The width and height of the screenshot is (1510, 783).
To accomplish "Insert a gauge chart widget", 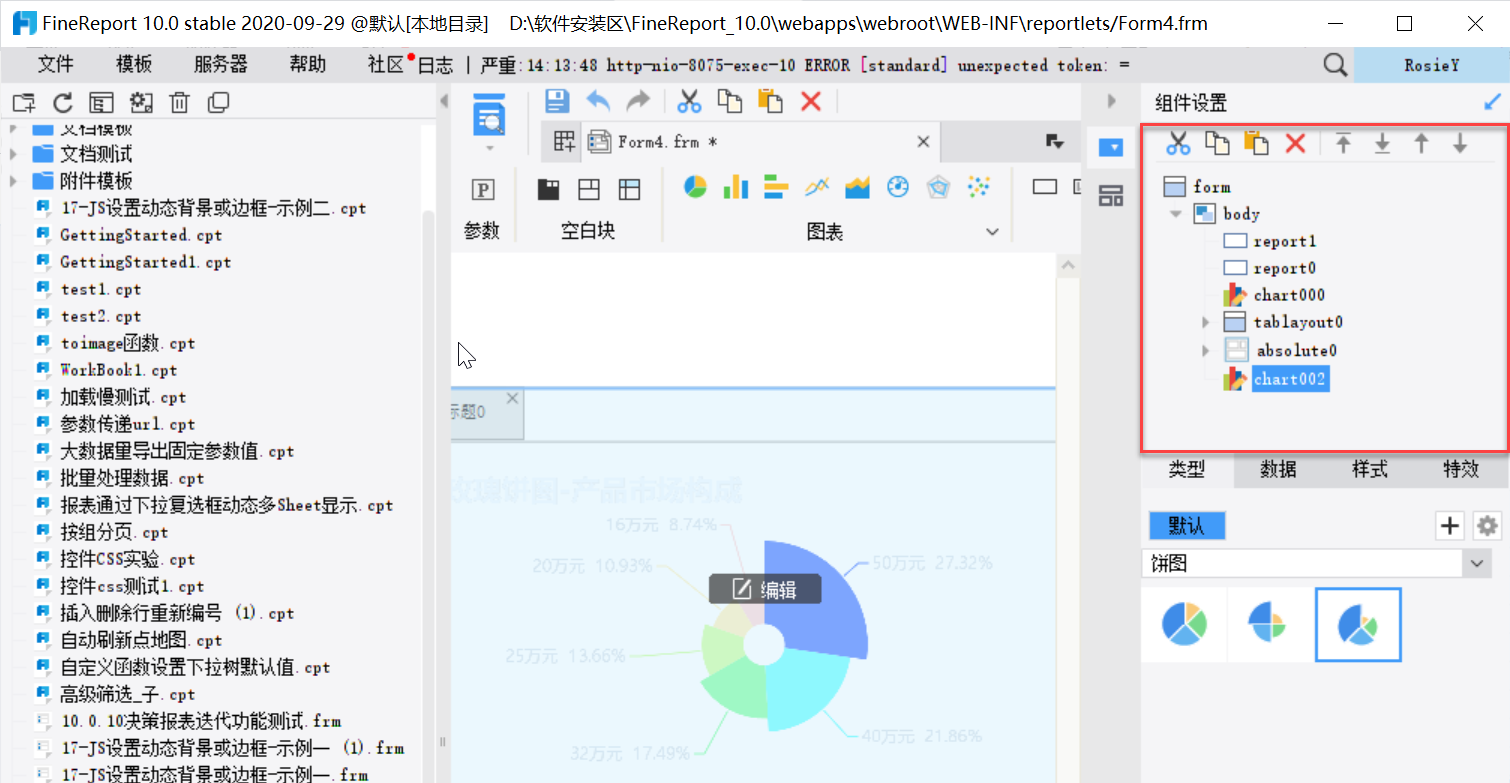I will (898, 187).
